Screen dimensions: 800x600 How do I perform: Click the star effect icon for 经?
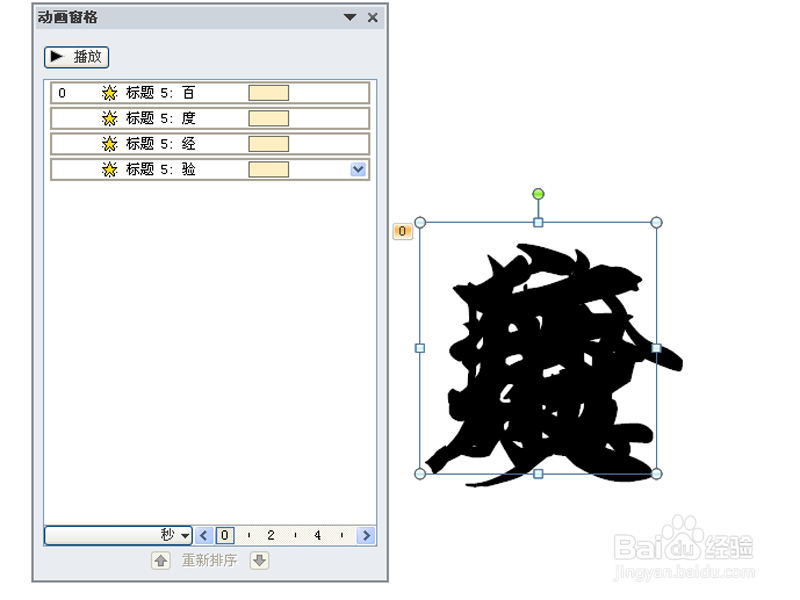pyautogui.click(x=110, y=144)
